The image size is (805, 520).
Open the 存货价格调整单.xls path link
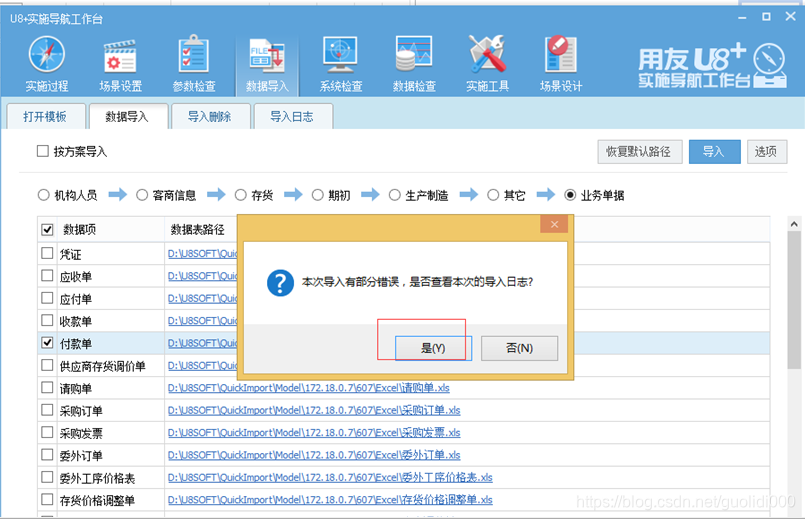coord(330,500)
